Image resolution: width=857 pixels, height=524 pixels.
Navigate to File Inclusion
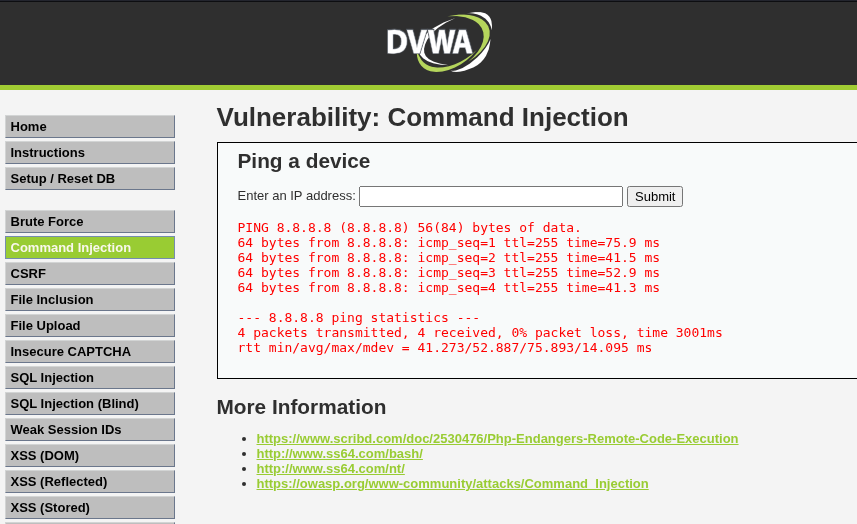click(90, 299)
